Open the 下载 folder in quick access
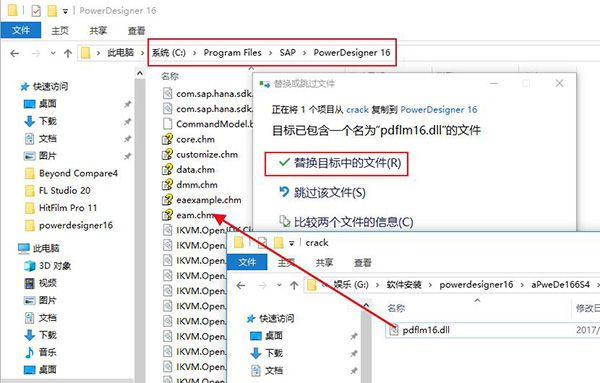Image resolution: width=600 pixels, height=383 pixels. (x=47, y=121)
